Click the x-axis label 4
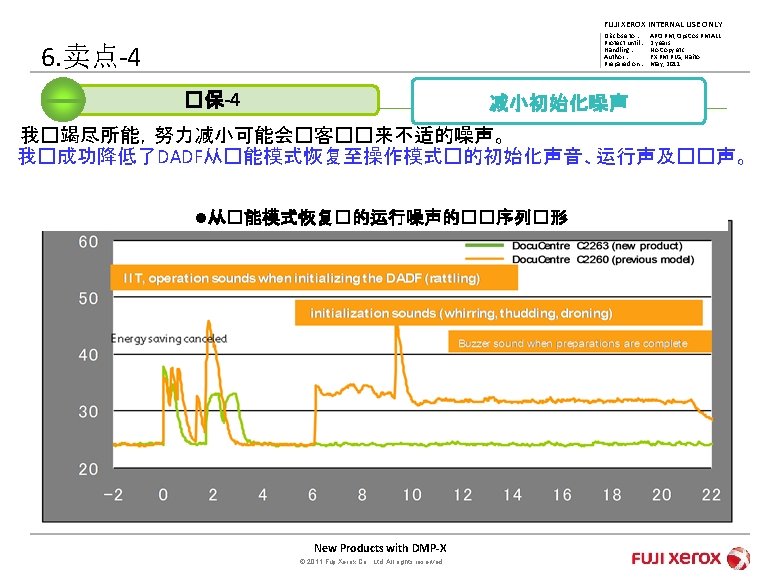The width and height of the screenshot is (780, 585). 263,495
